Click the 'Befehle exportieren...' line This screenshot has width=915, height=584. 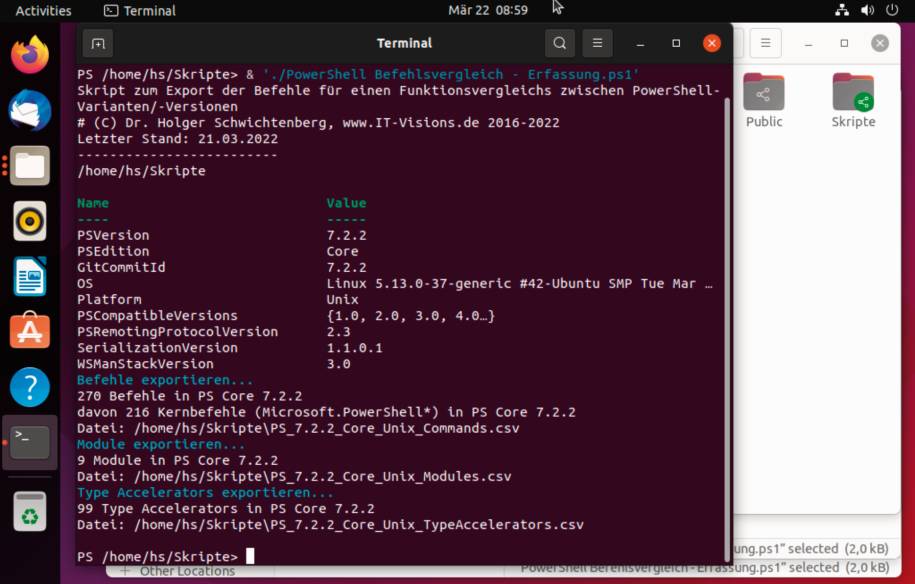tap(165, 380)
